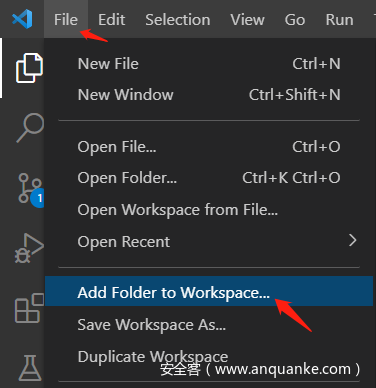376x388 pixels.
Task: Select Add Folder to Workspace...
Action: (209, 292)
